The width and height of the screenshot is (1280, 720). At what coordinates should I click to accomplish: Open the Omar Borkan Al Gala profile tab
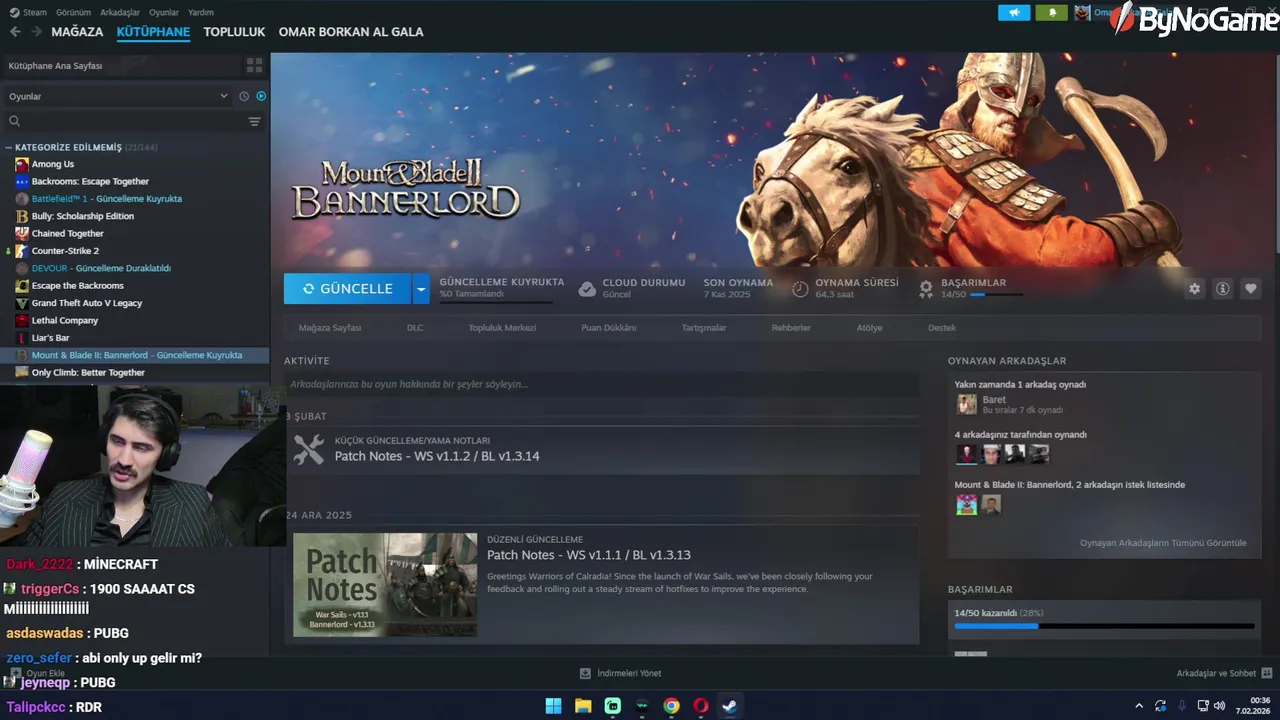(x=351, y=32)
